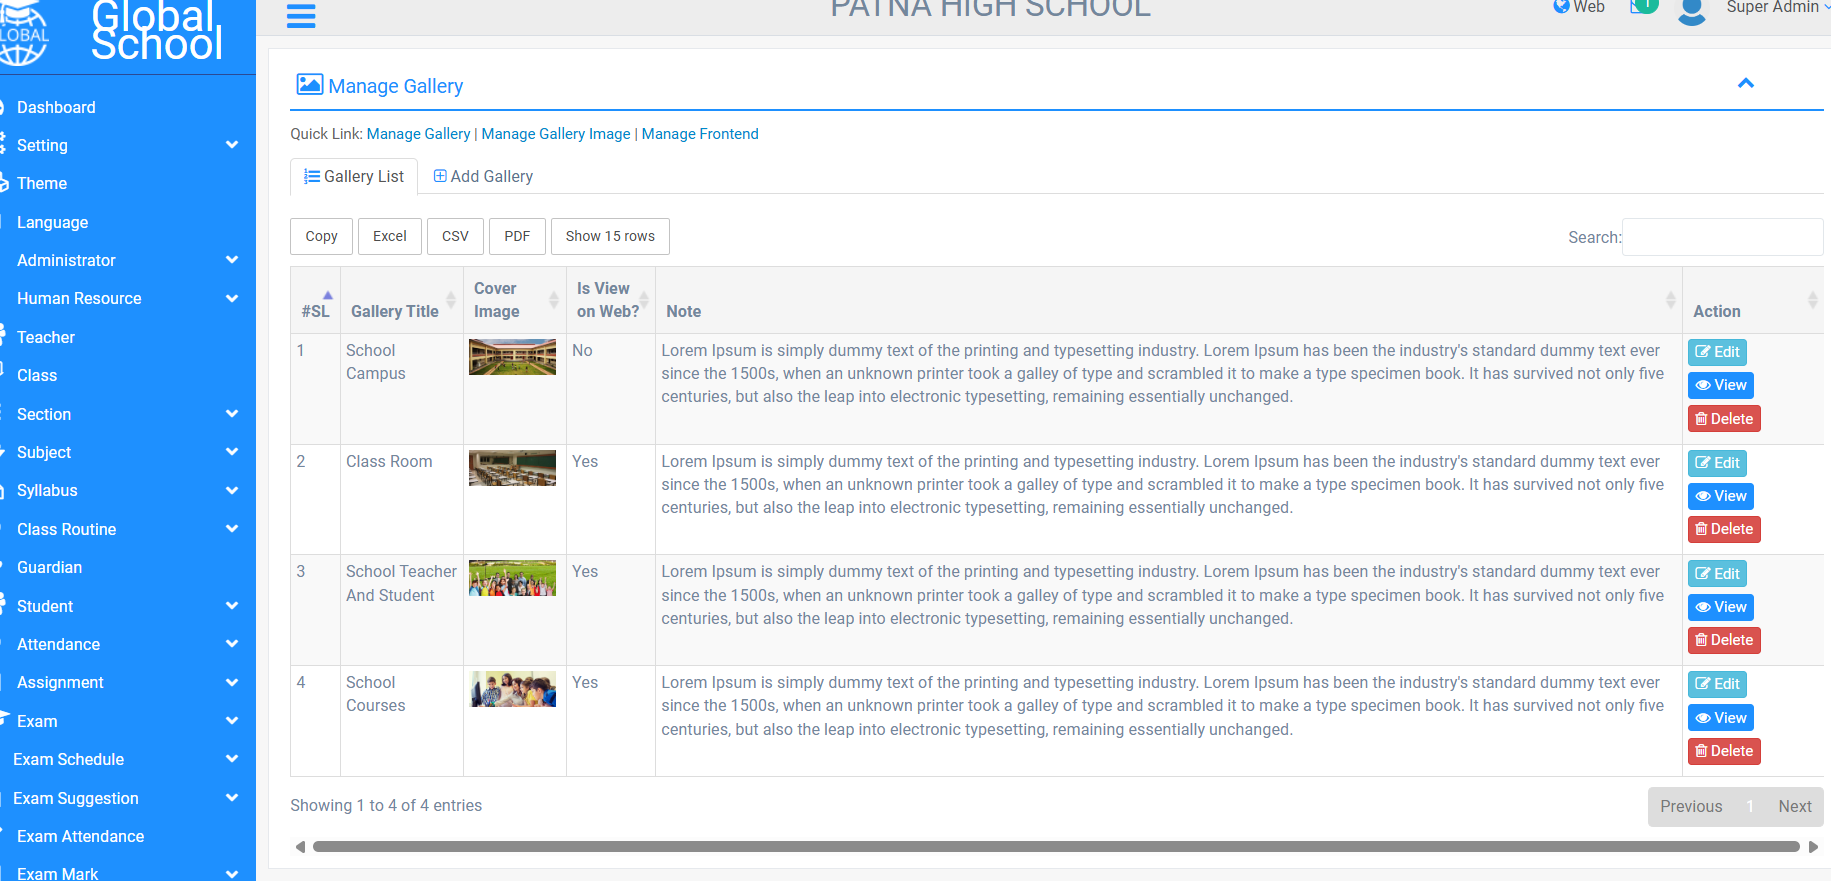Follow the Manage Frontend quick link
Screen dimensions: 1831x881
tap(700, 134)
